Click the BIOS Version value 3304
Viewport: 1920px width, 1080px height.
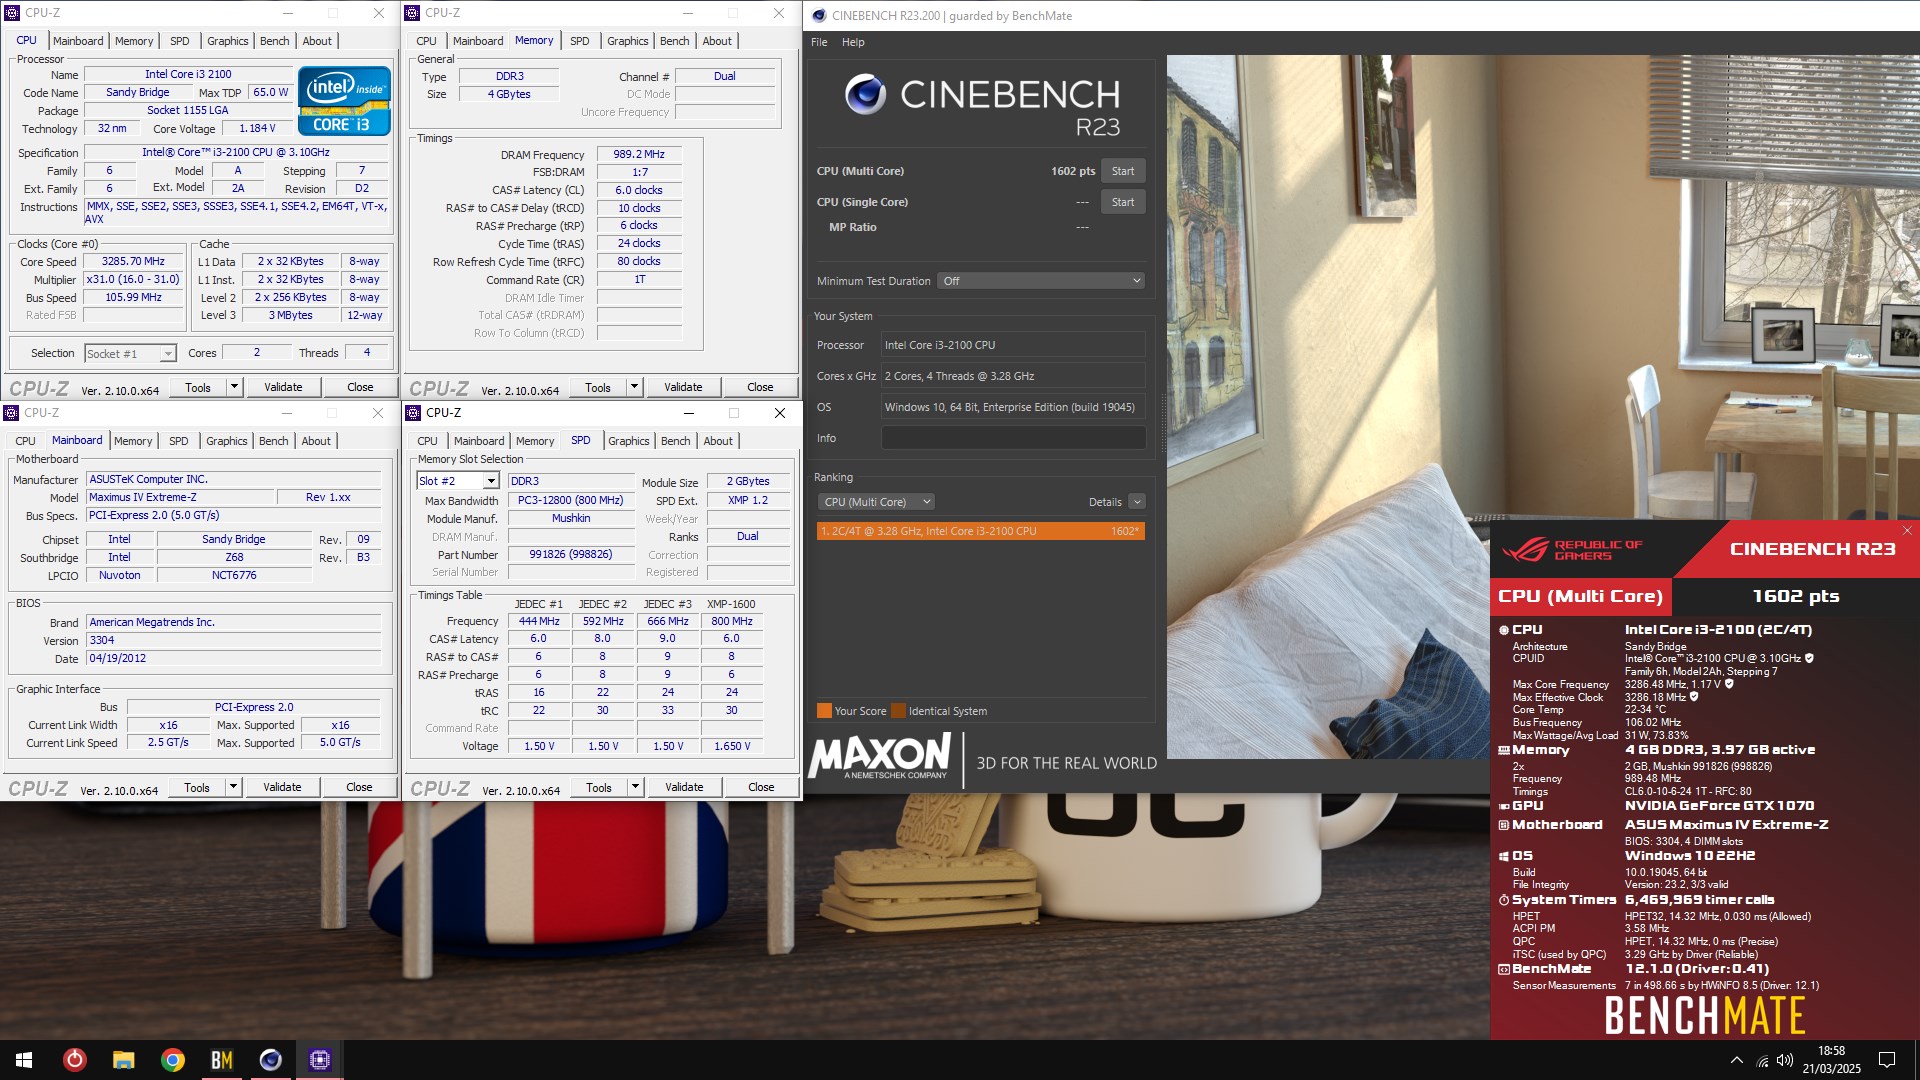click(234, 640)
